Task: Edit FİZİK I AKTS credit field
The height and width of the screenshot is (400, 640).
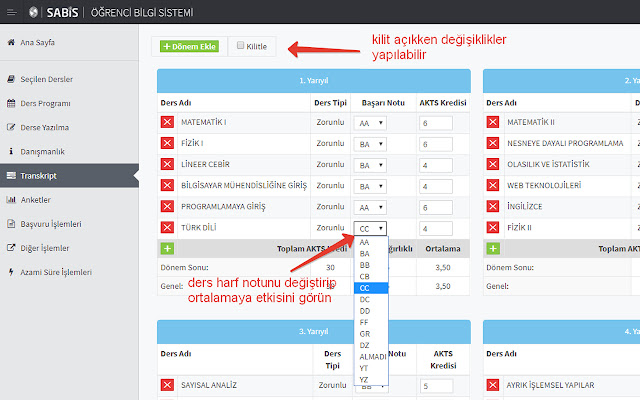Action: 436,144
